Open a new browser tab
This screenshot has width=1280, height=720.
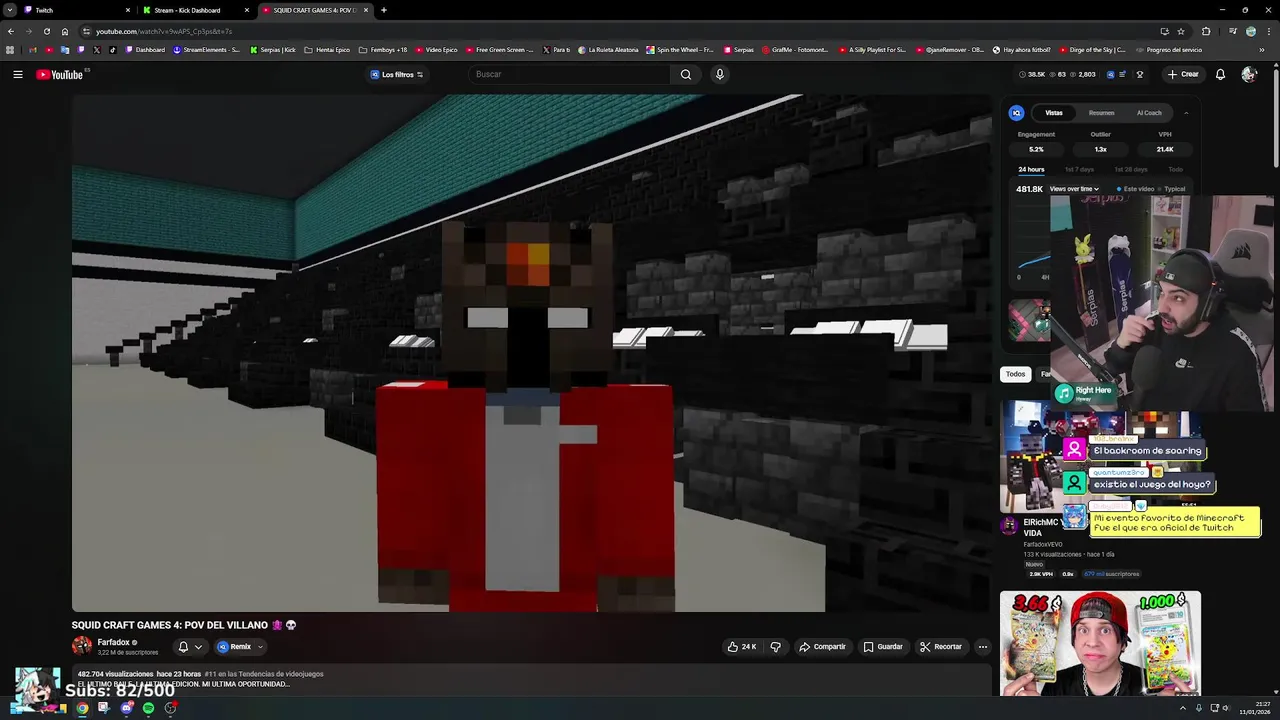(384, 10)
